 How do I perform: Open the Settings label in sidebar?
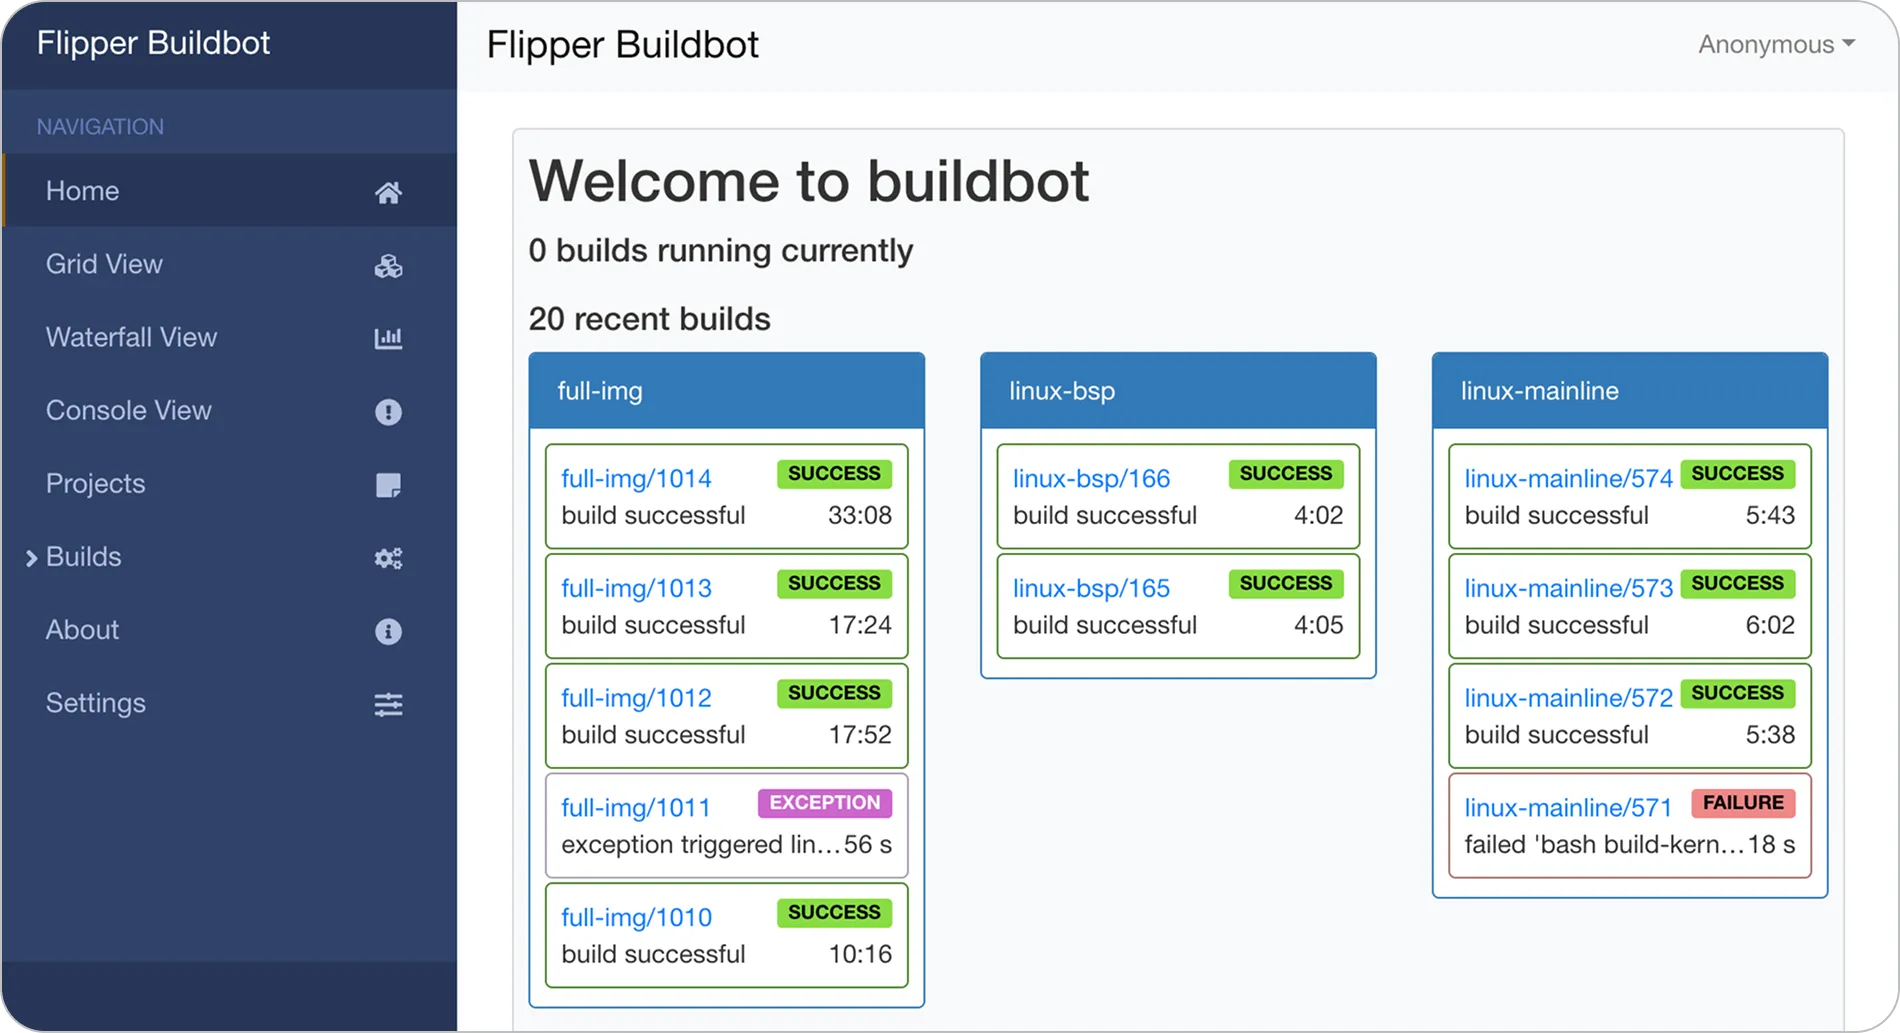tap(95, 703)
